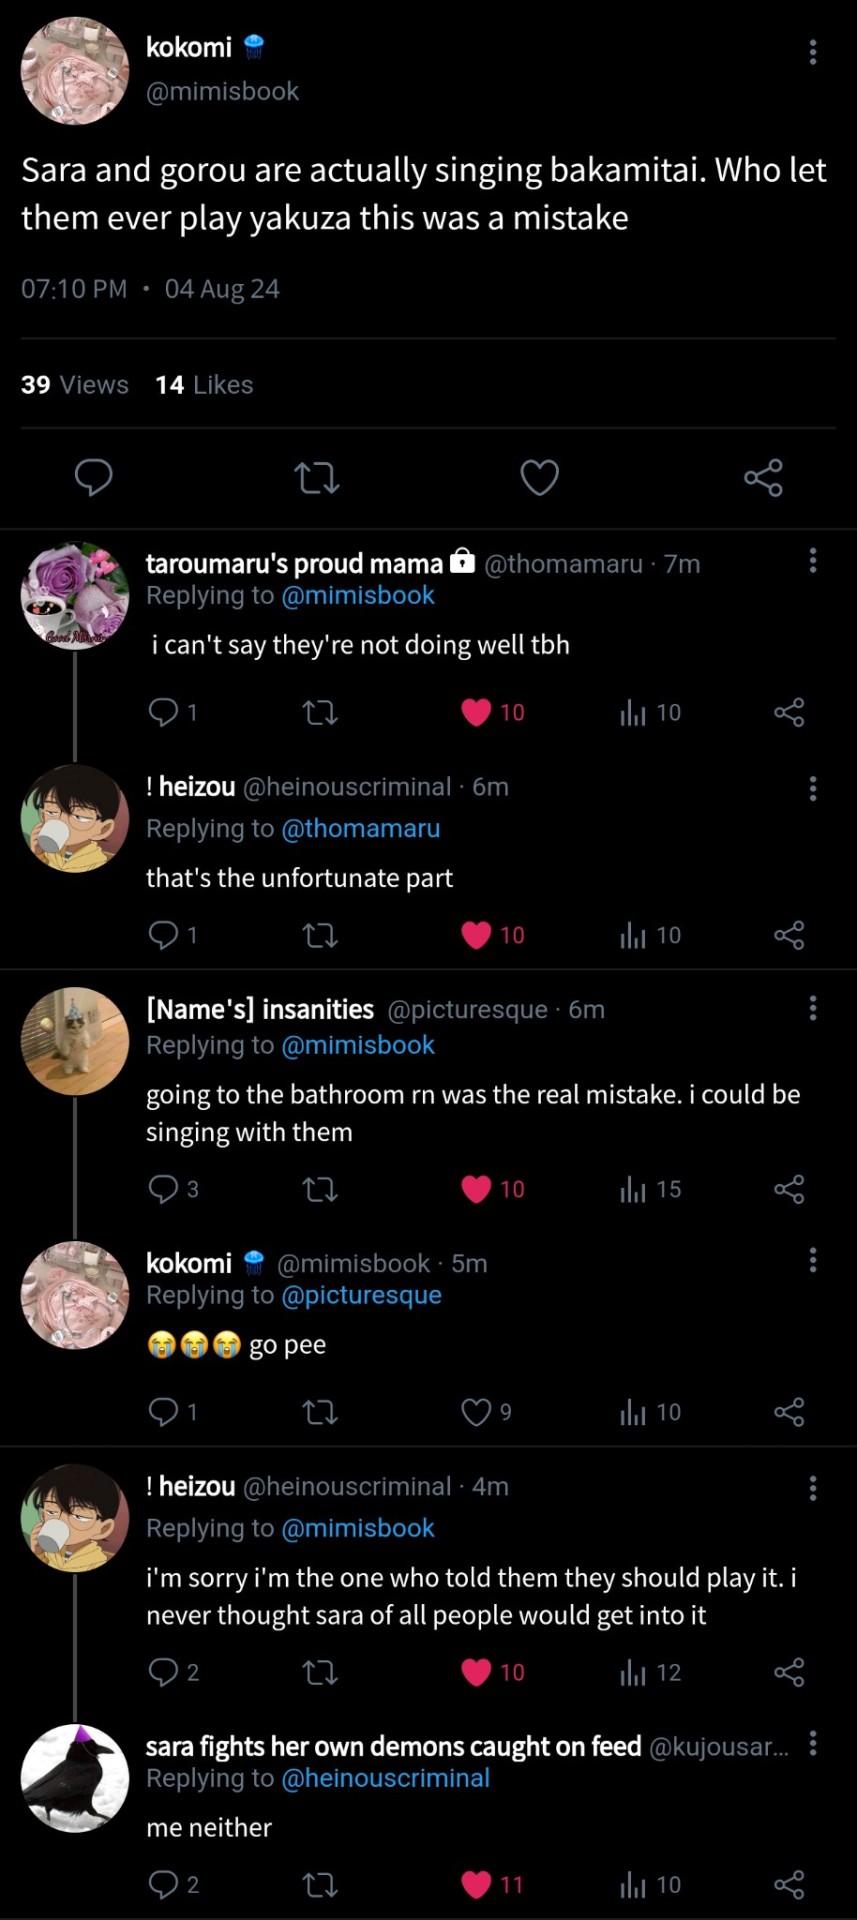Unlike taroumaru's proud mama's reply

click(477, 712)
